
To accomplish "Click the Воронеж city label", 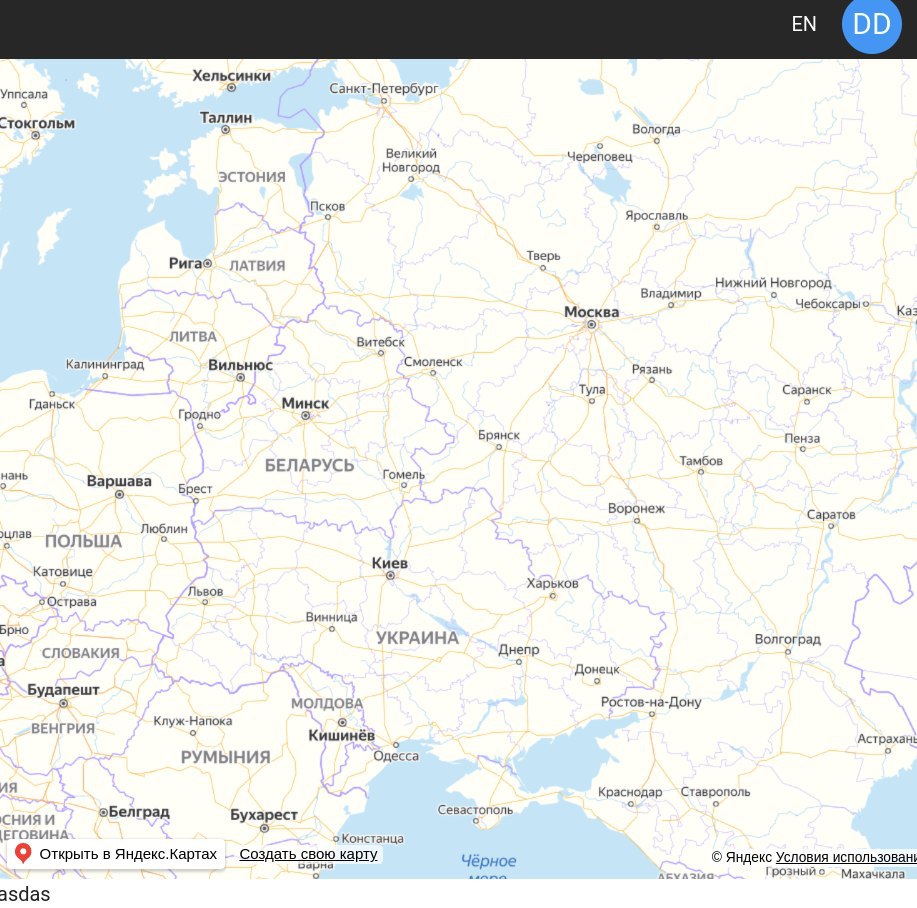I will click(x=636, y=509).
